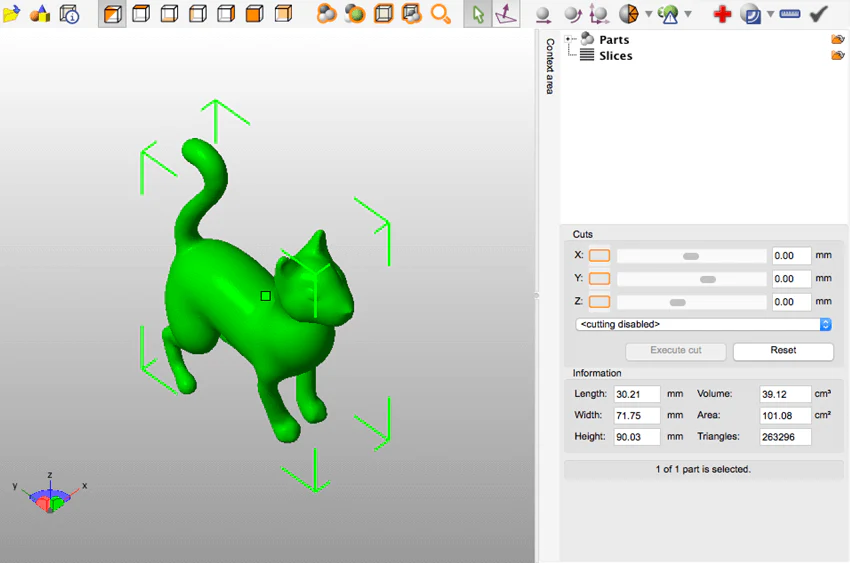Switch to the bottom view cube

point(169,14)
